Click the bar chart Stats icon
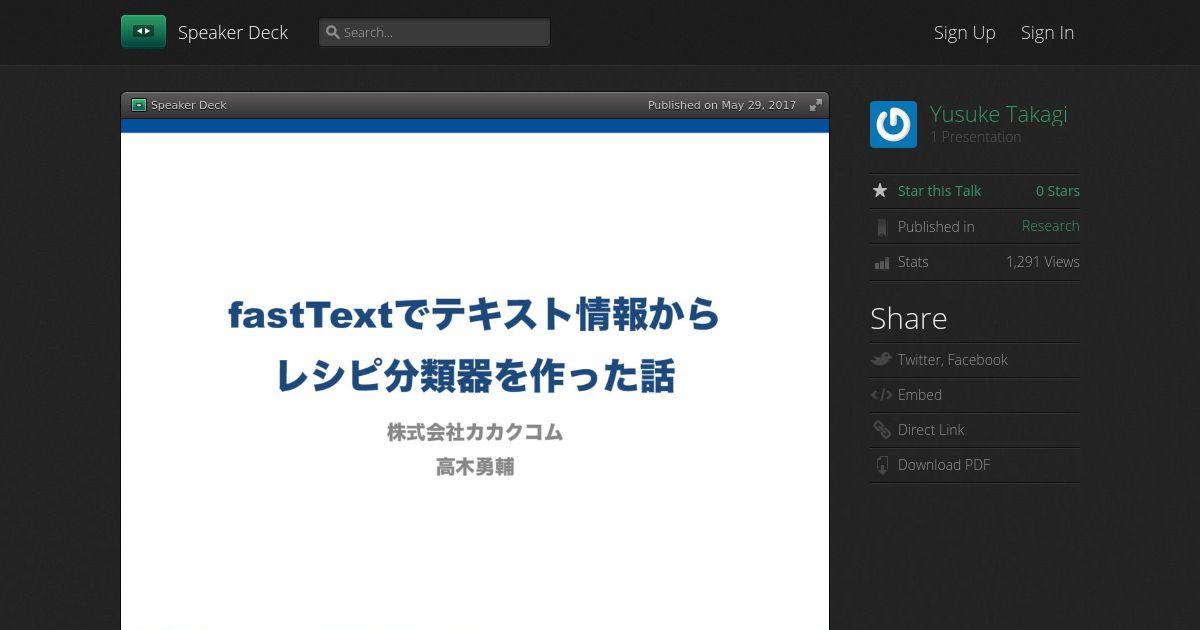 point(881,263)
